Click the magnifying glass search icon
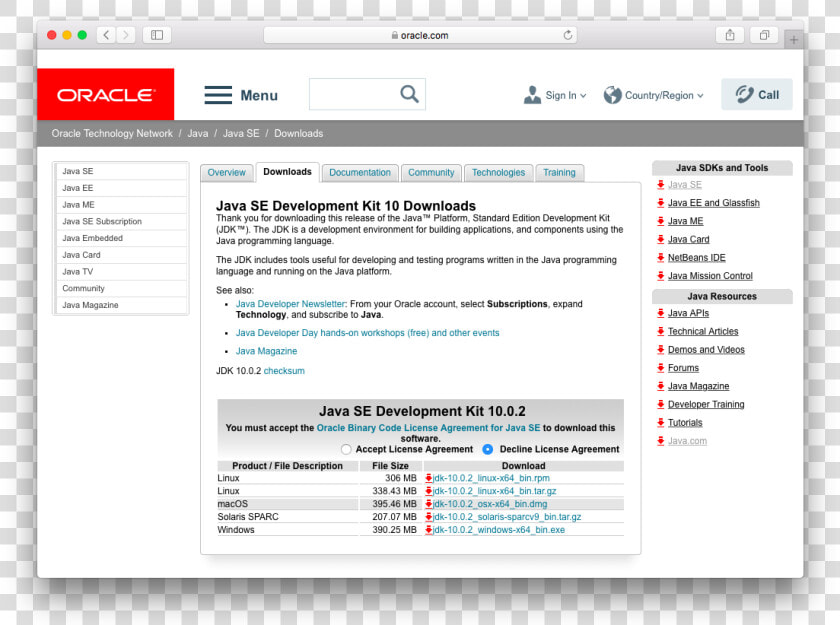This screenshot has width=840, height=625. click(x=409, y=94)
